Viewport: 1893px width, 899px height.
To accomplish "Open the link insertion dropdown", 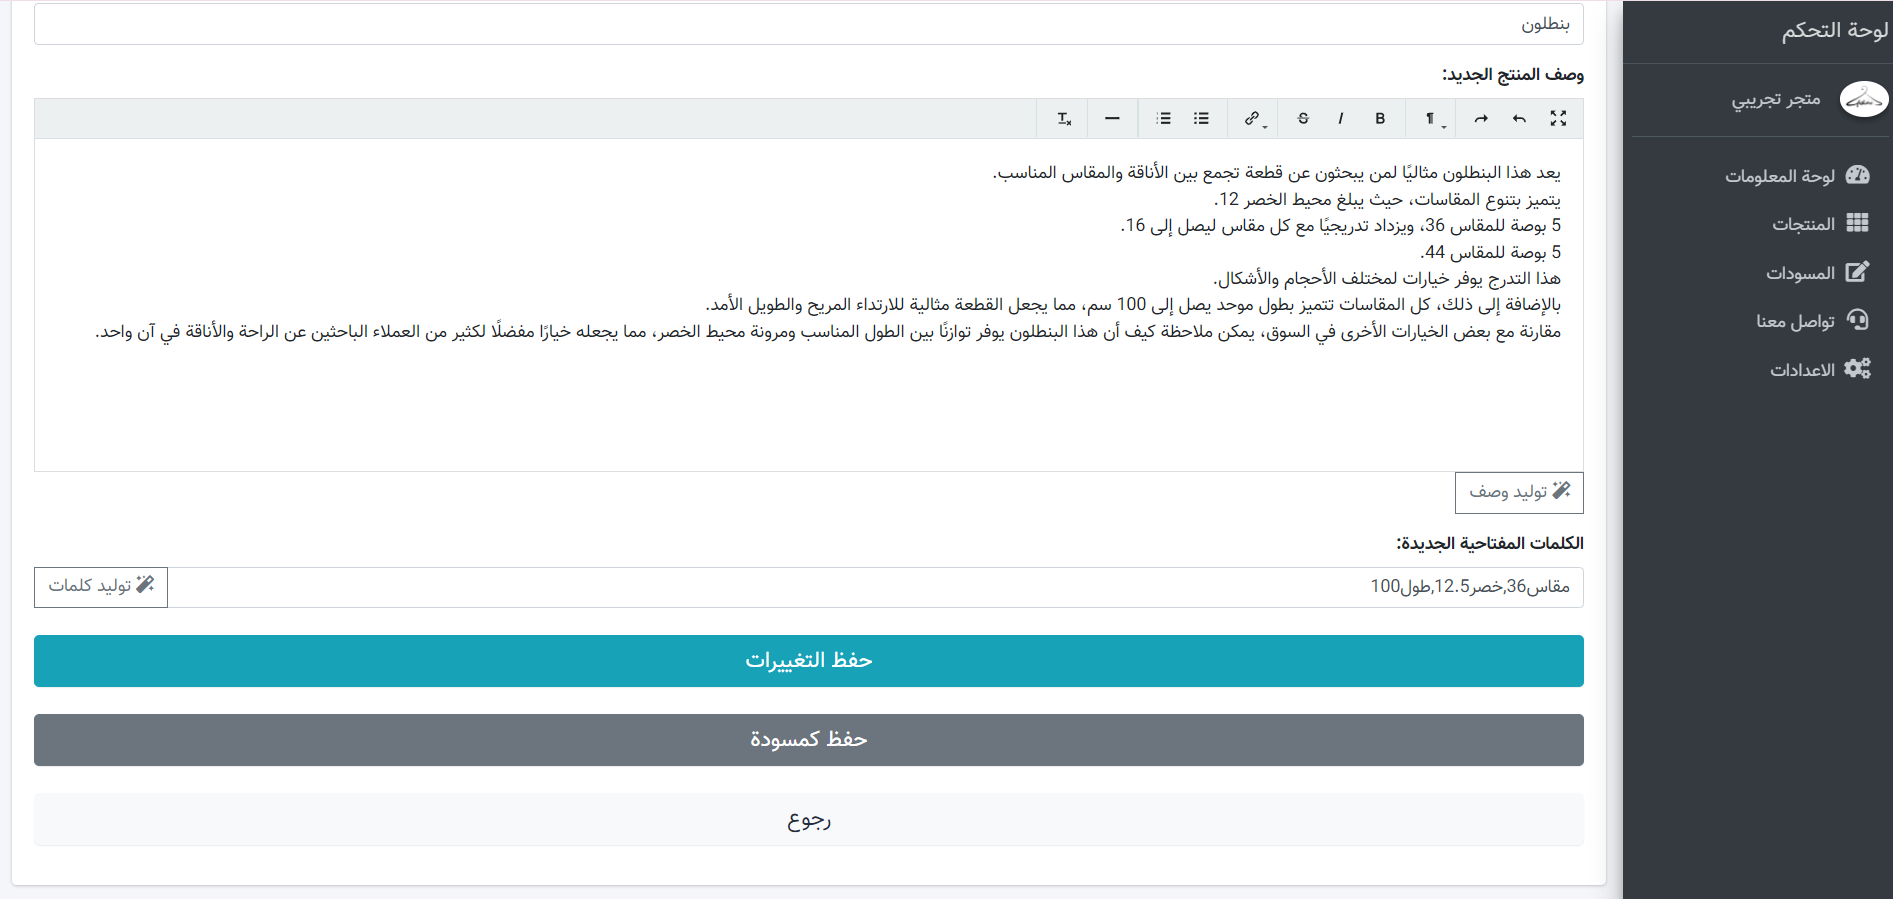I will point(1254,119).
